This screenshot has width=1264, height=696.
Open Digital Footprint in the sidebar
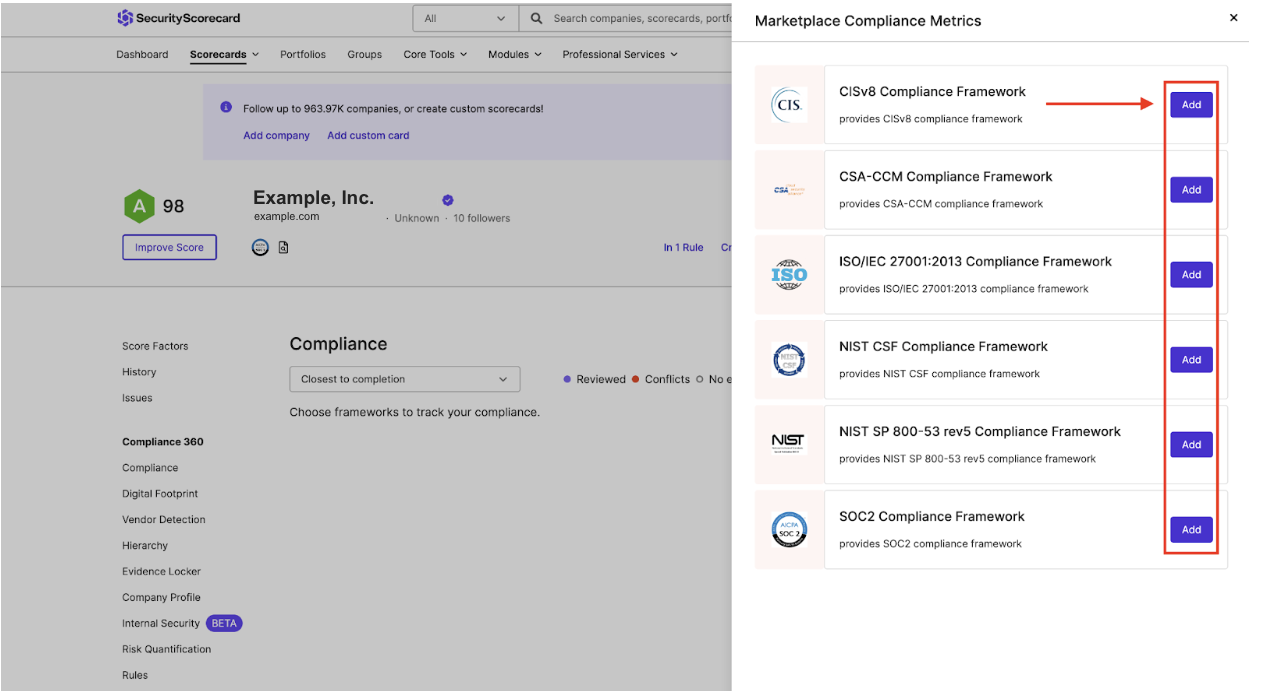pyautogui.click(x=160, y=494)
